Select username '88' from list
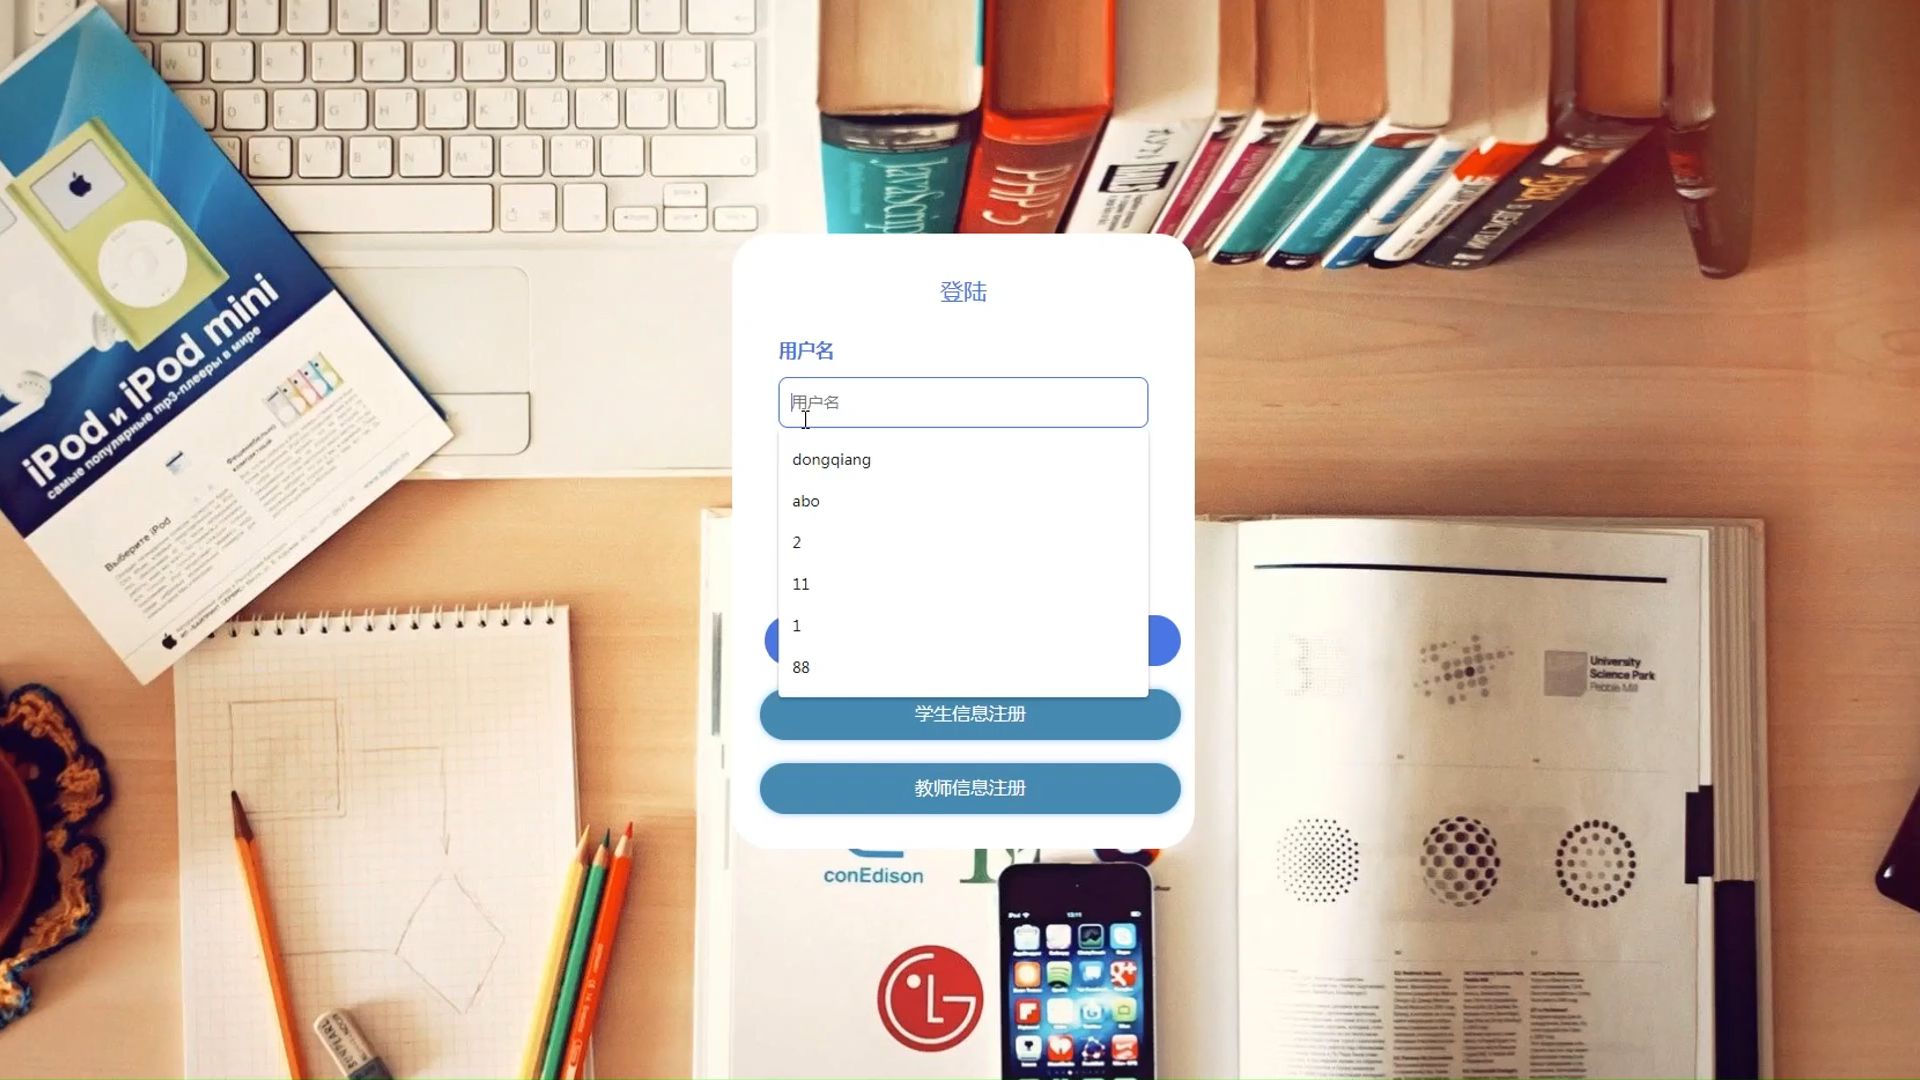 800,666
